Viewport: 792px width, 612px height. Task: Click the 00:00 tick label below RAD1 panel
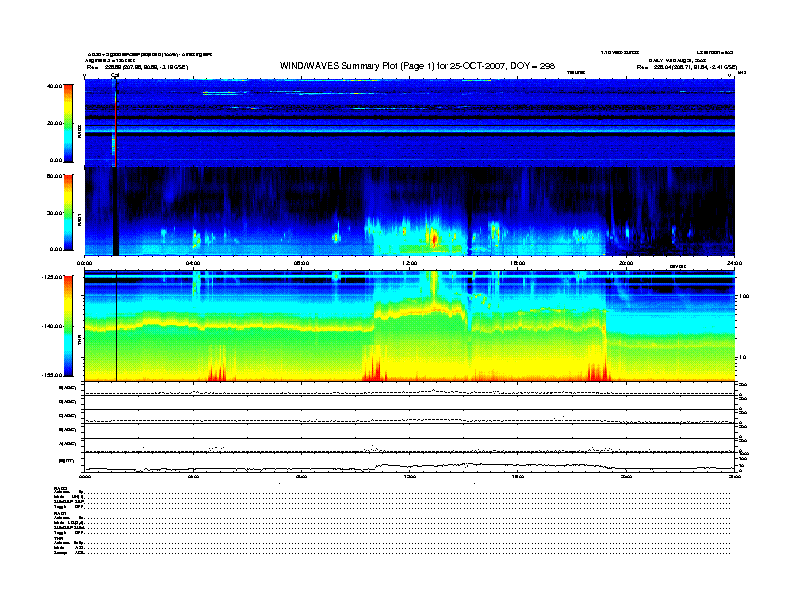click(x=84, y=263)
